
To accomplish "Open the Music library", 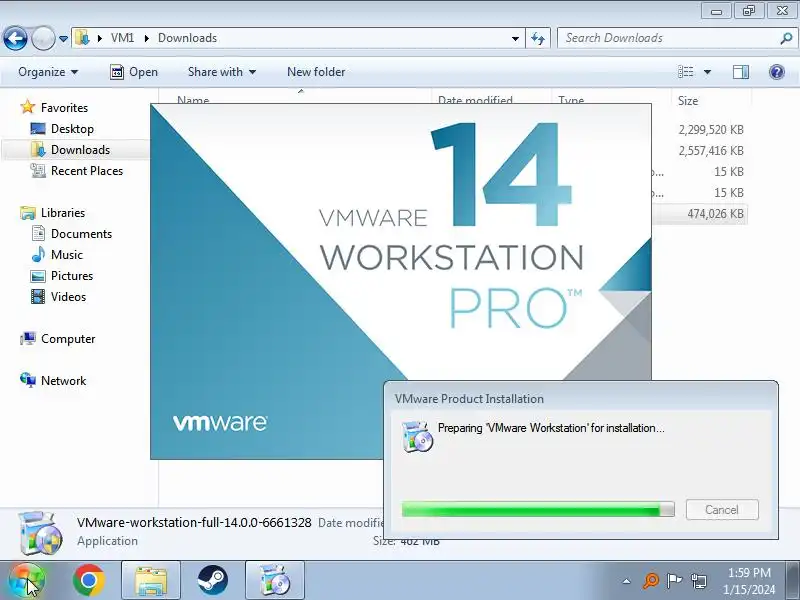I will coord(66,254).
